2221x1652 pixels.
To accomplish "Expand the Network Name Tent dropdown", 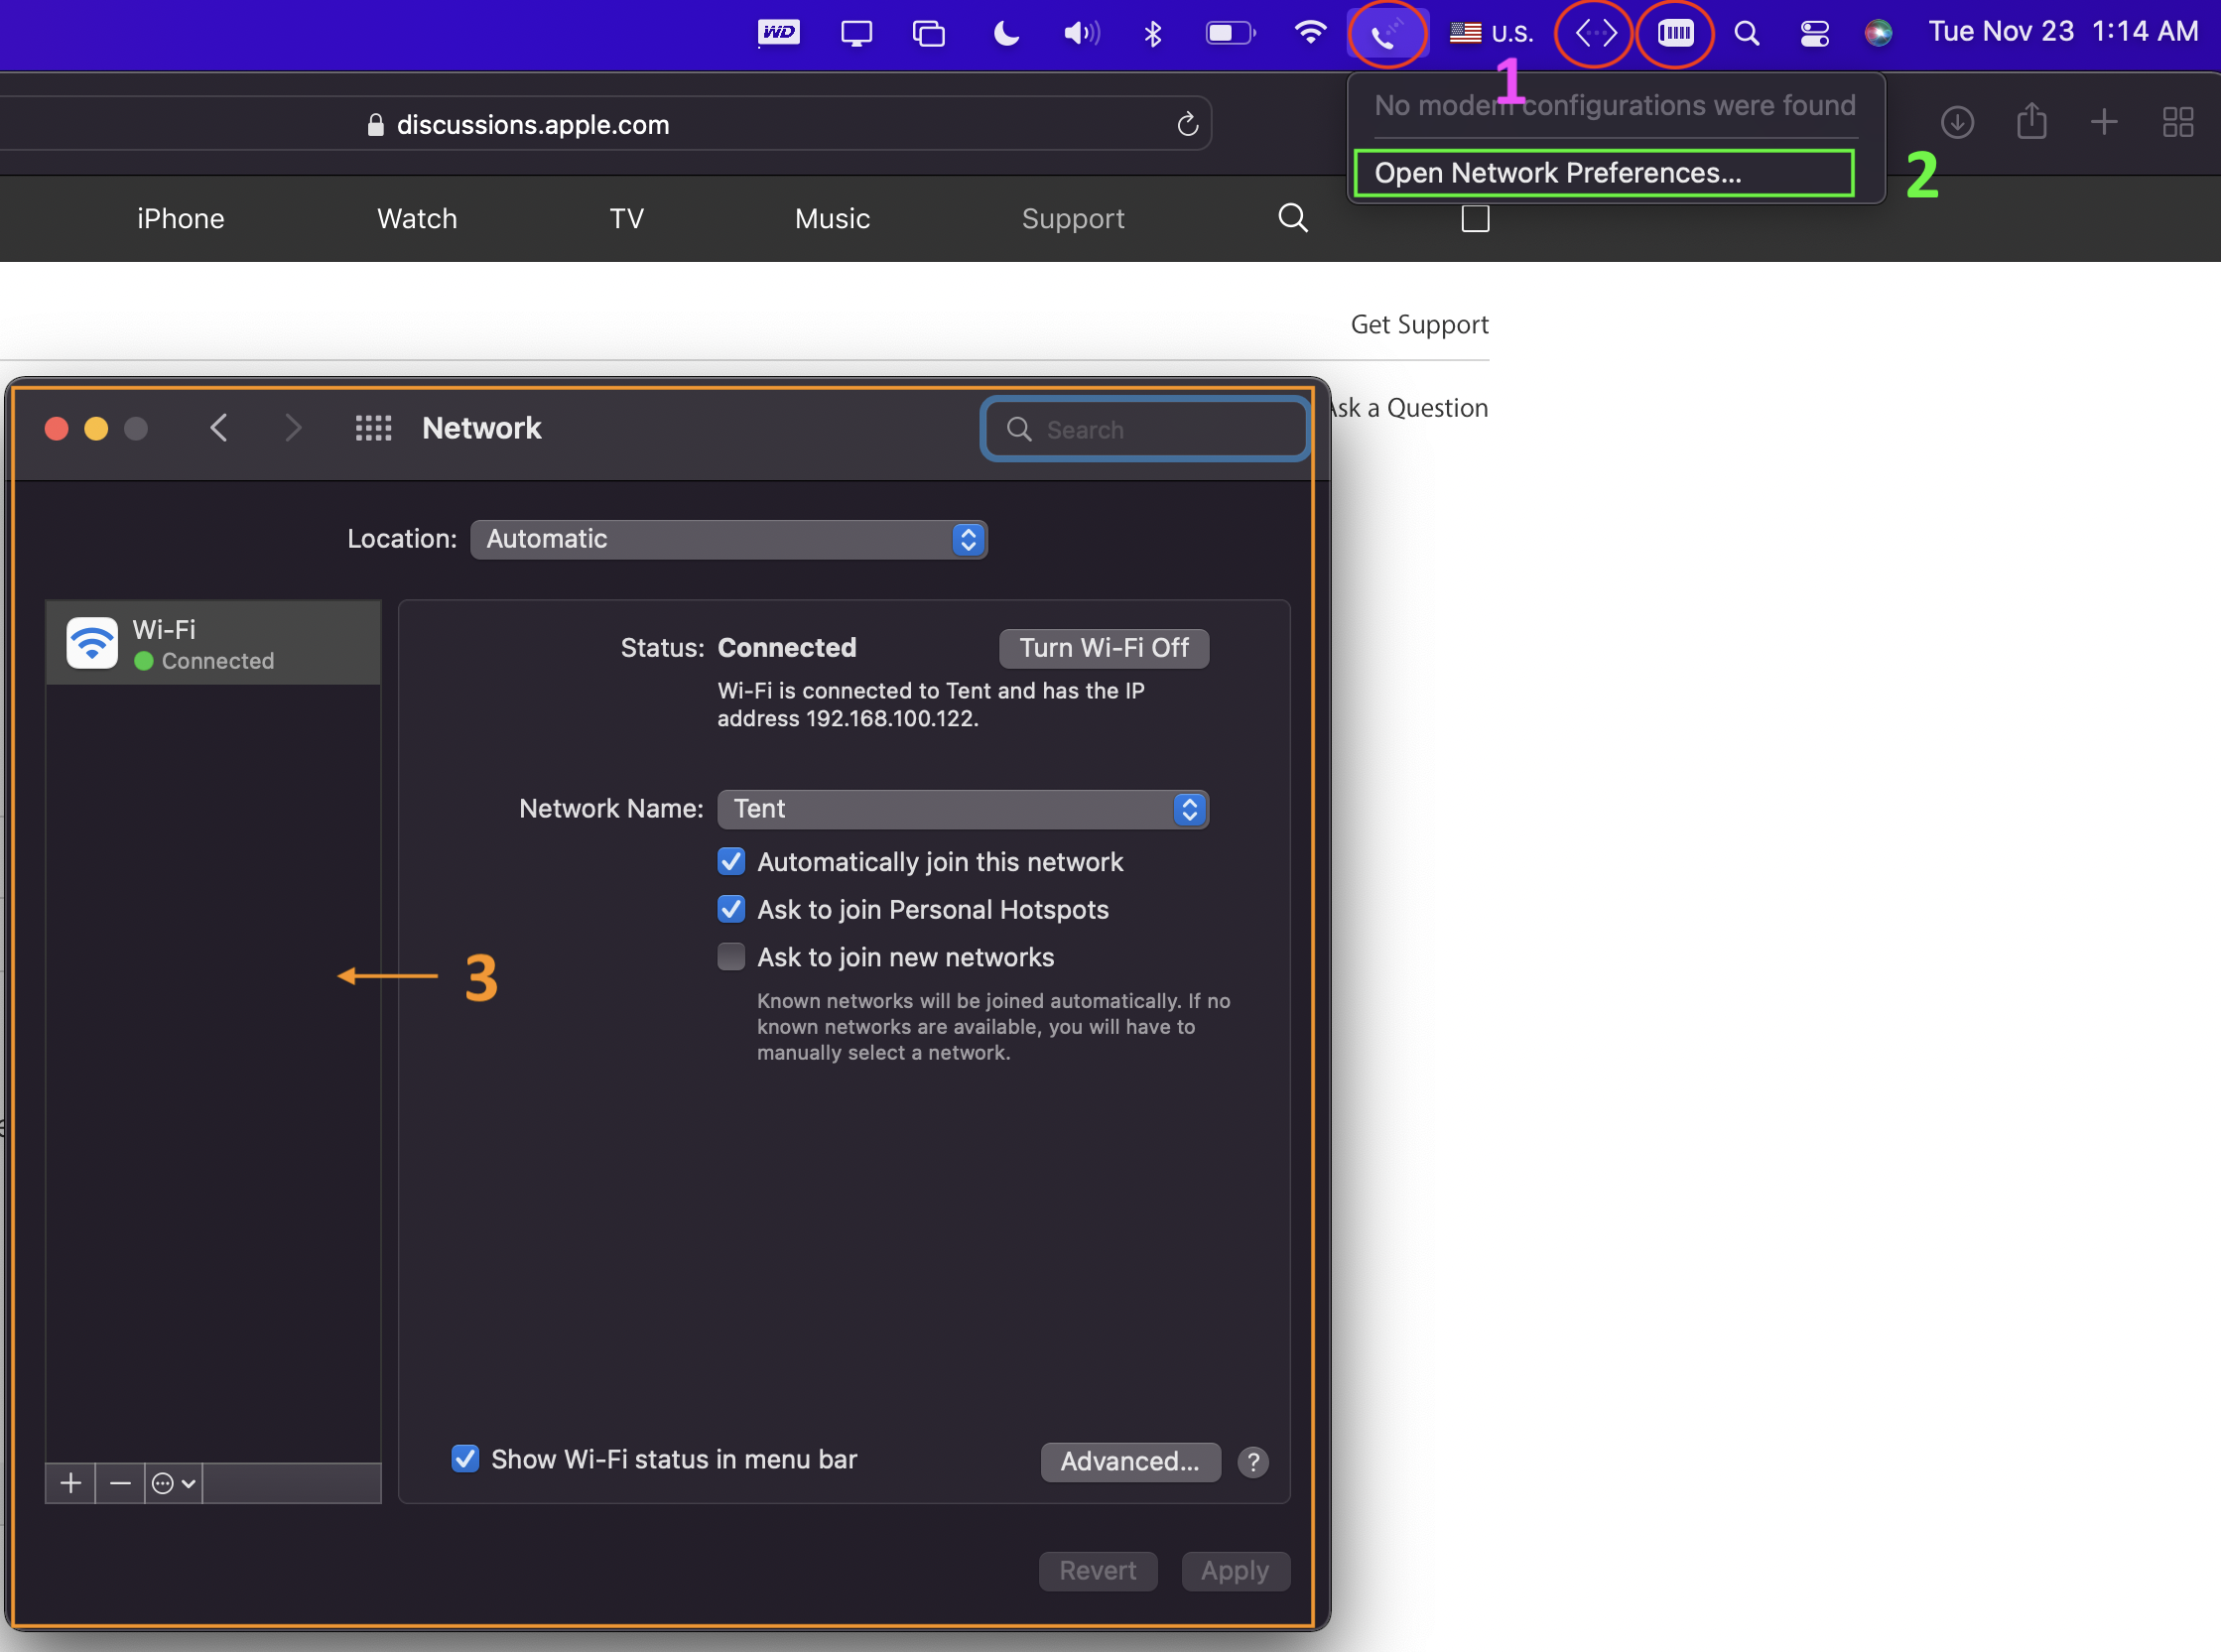I will (962, 809).
